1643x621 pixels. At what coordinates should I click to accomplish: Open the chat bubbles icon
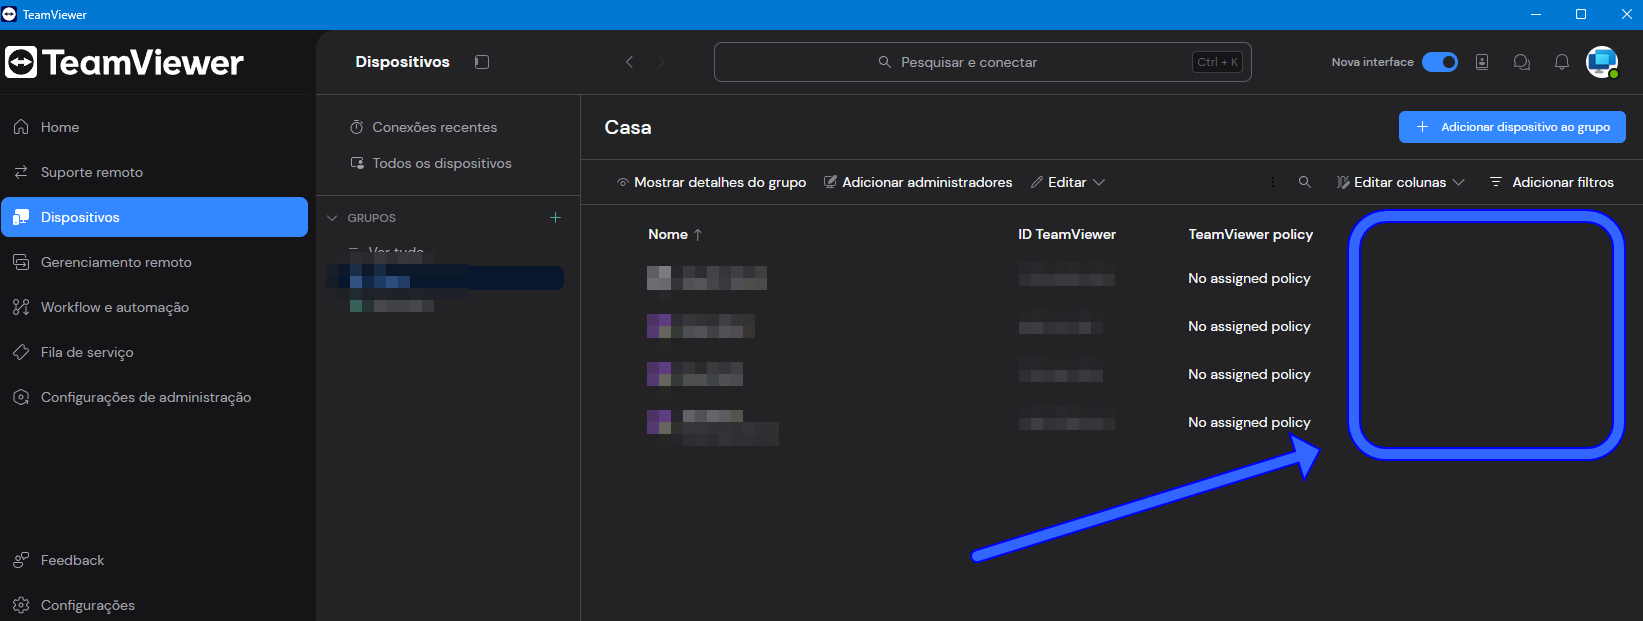pos(1522,62)
